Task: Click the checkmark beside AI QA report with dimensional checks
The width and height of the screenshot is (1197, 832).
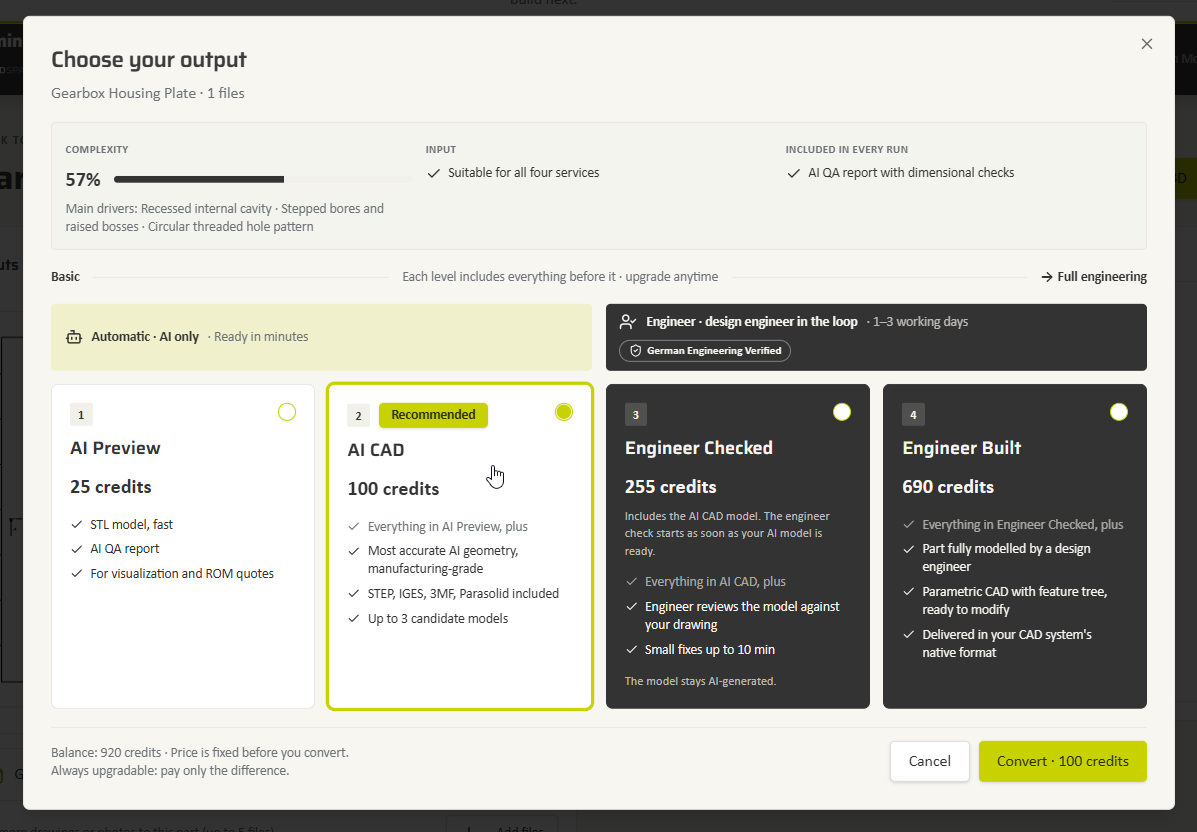Action: point(793,173)
